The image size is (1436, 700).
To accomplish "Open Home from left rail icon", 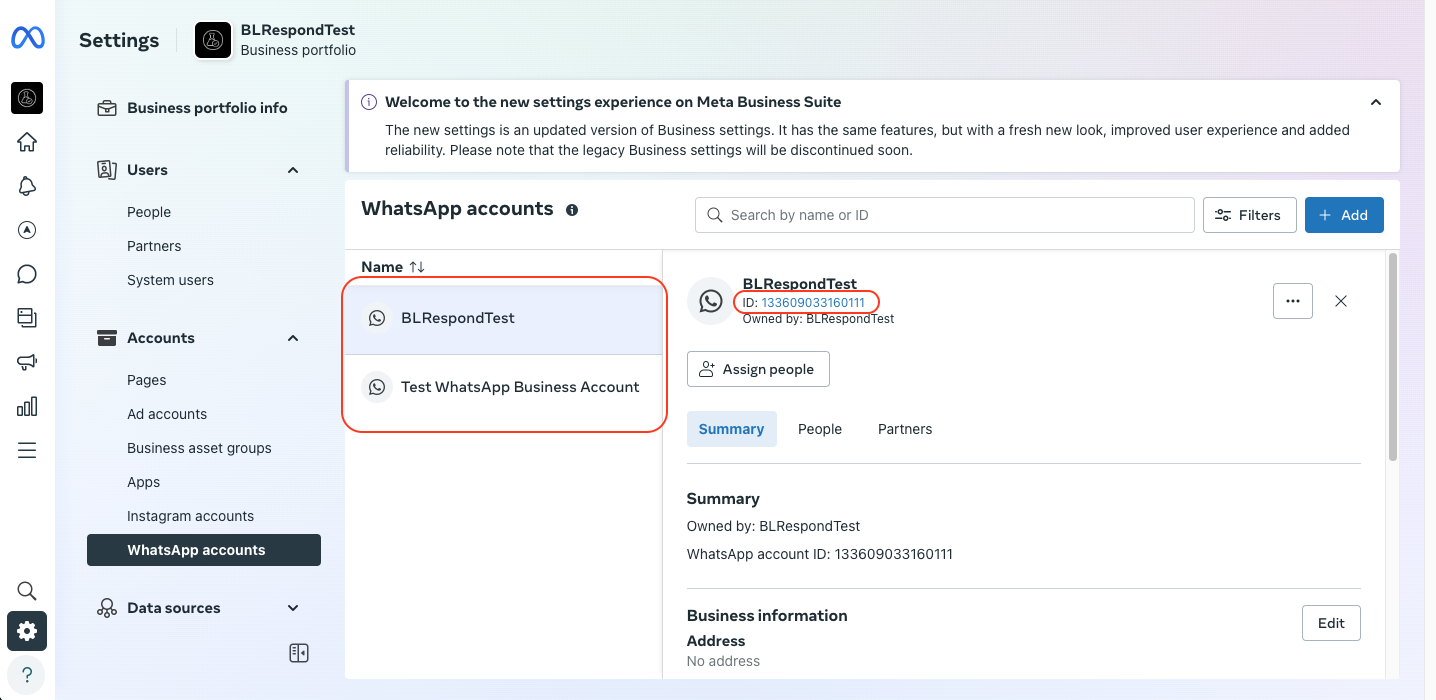I will (27, 142).
